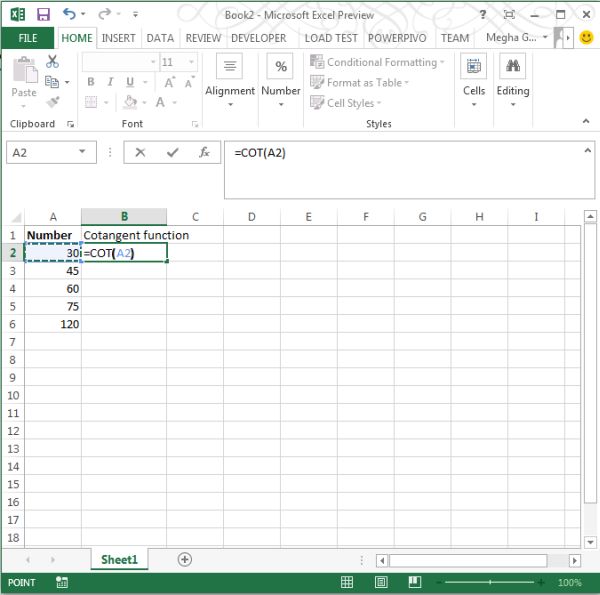Click the formula bar text =COT(A2)
This screenshot has width=600, height=595.
coord(260,153)
